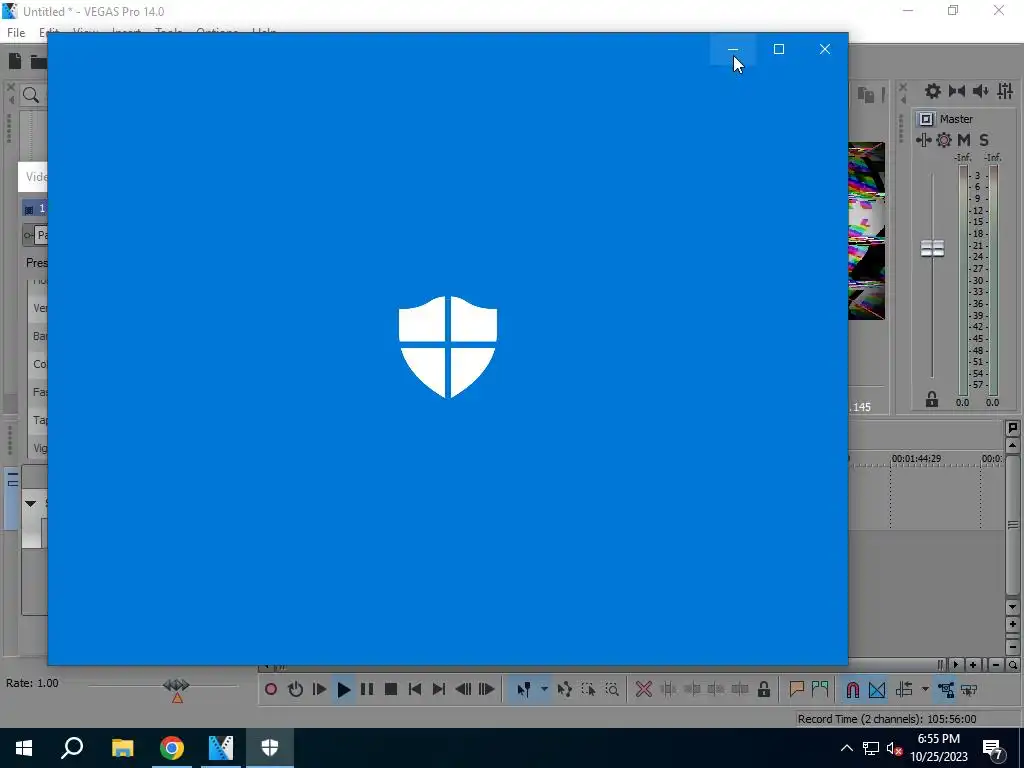Click timeline vertical scrollbar down arrow
This screenshot has width=1024, height=768.
(x=1012, y=607)
